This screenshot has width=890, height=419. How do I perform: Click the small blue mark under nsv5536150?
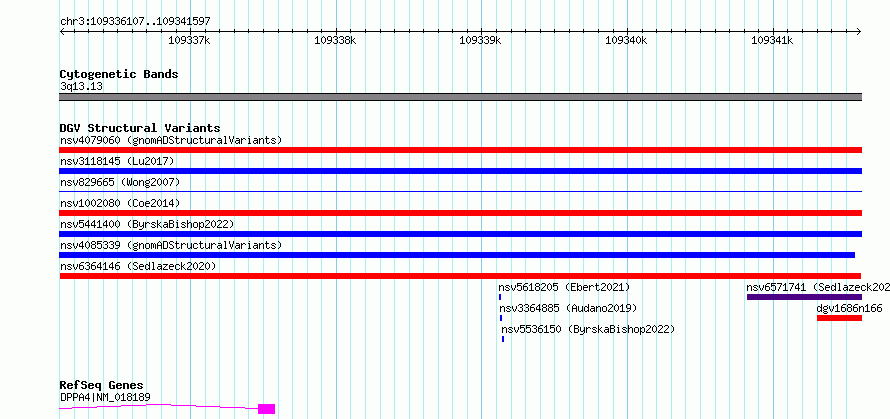click(503, 339)
